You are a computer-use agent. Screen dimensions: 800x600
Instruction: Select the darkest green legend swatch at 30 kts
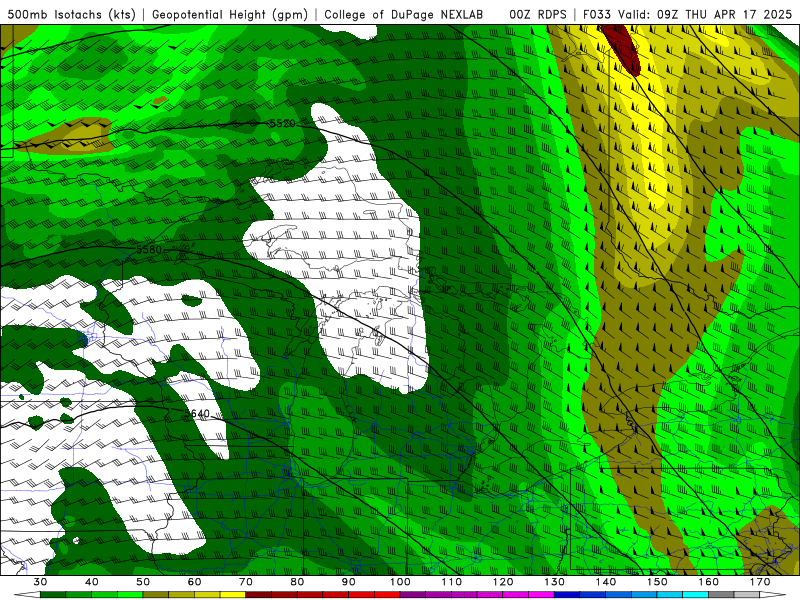(53, 595)
